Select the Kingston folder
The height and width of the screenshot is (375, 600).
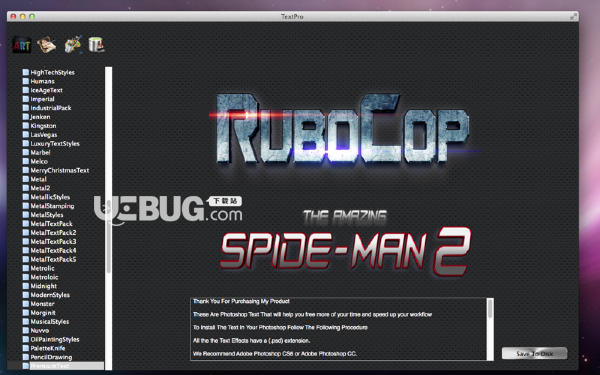[x=39, y=126]
